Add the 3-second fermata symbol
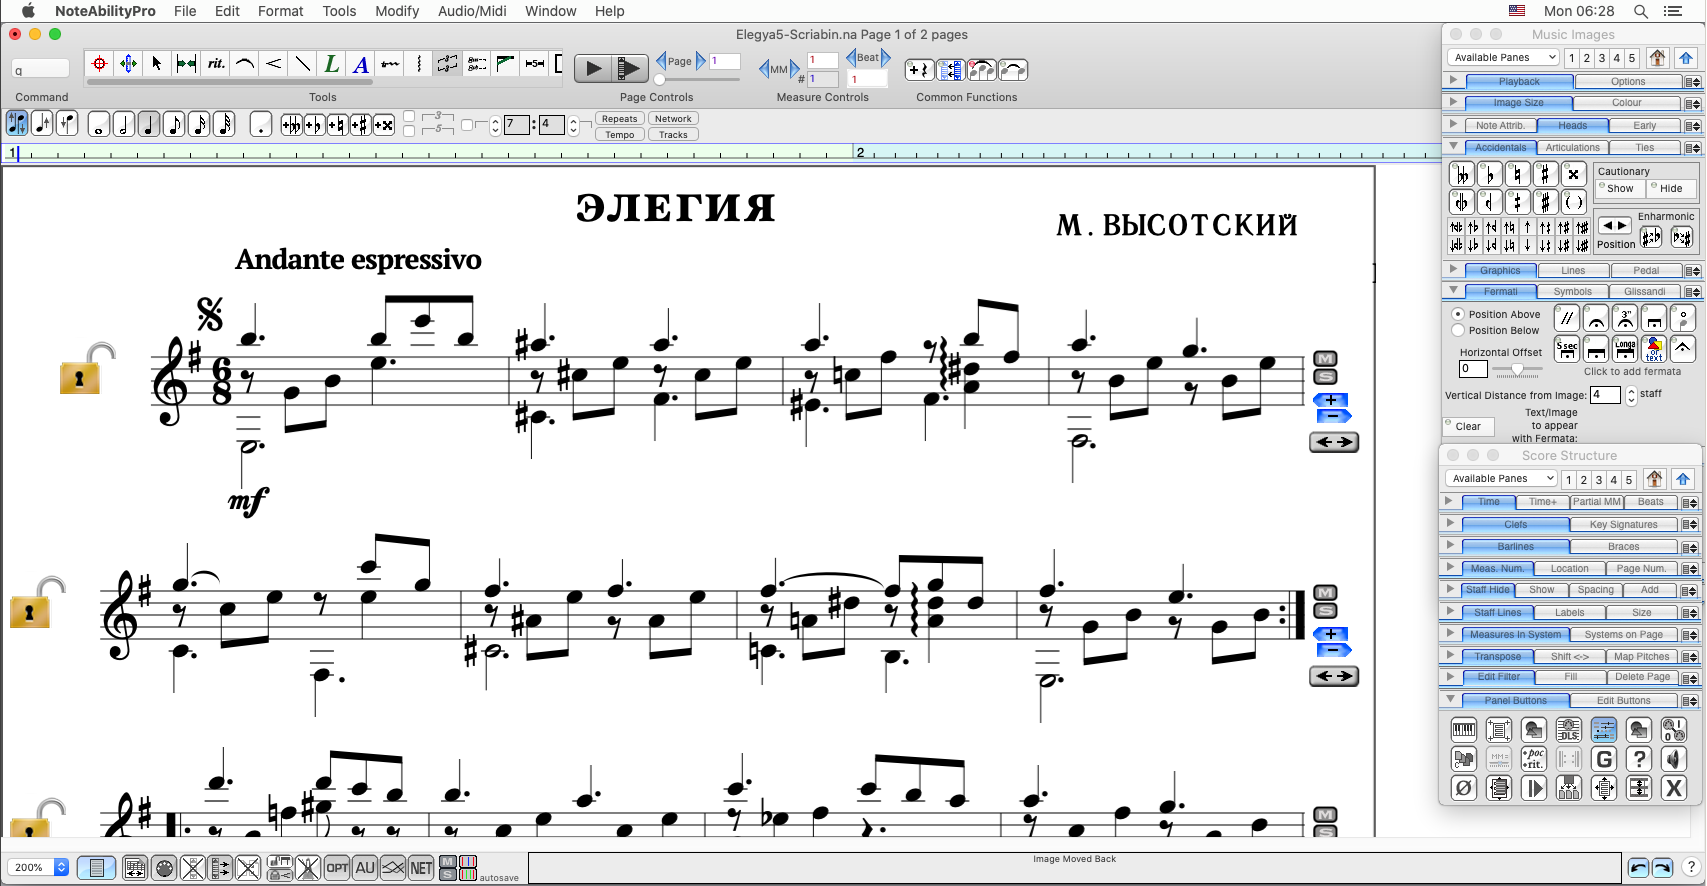 coord(1625,318)
